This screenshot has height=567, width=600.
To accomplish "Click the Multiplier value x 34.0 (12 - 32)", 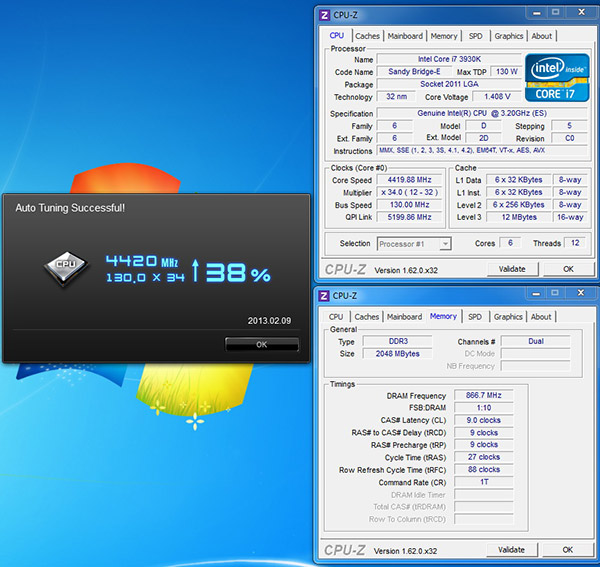I will click(409, 192).
